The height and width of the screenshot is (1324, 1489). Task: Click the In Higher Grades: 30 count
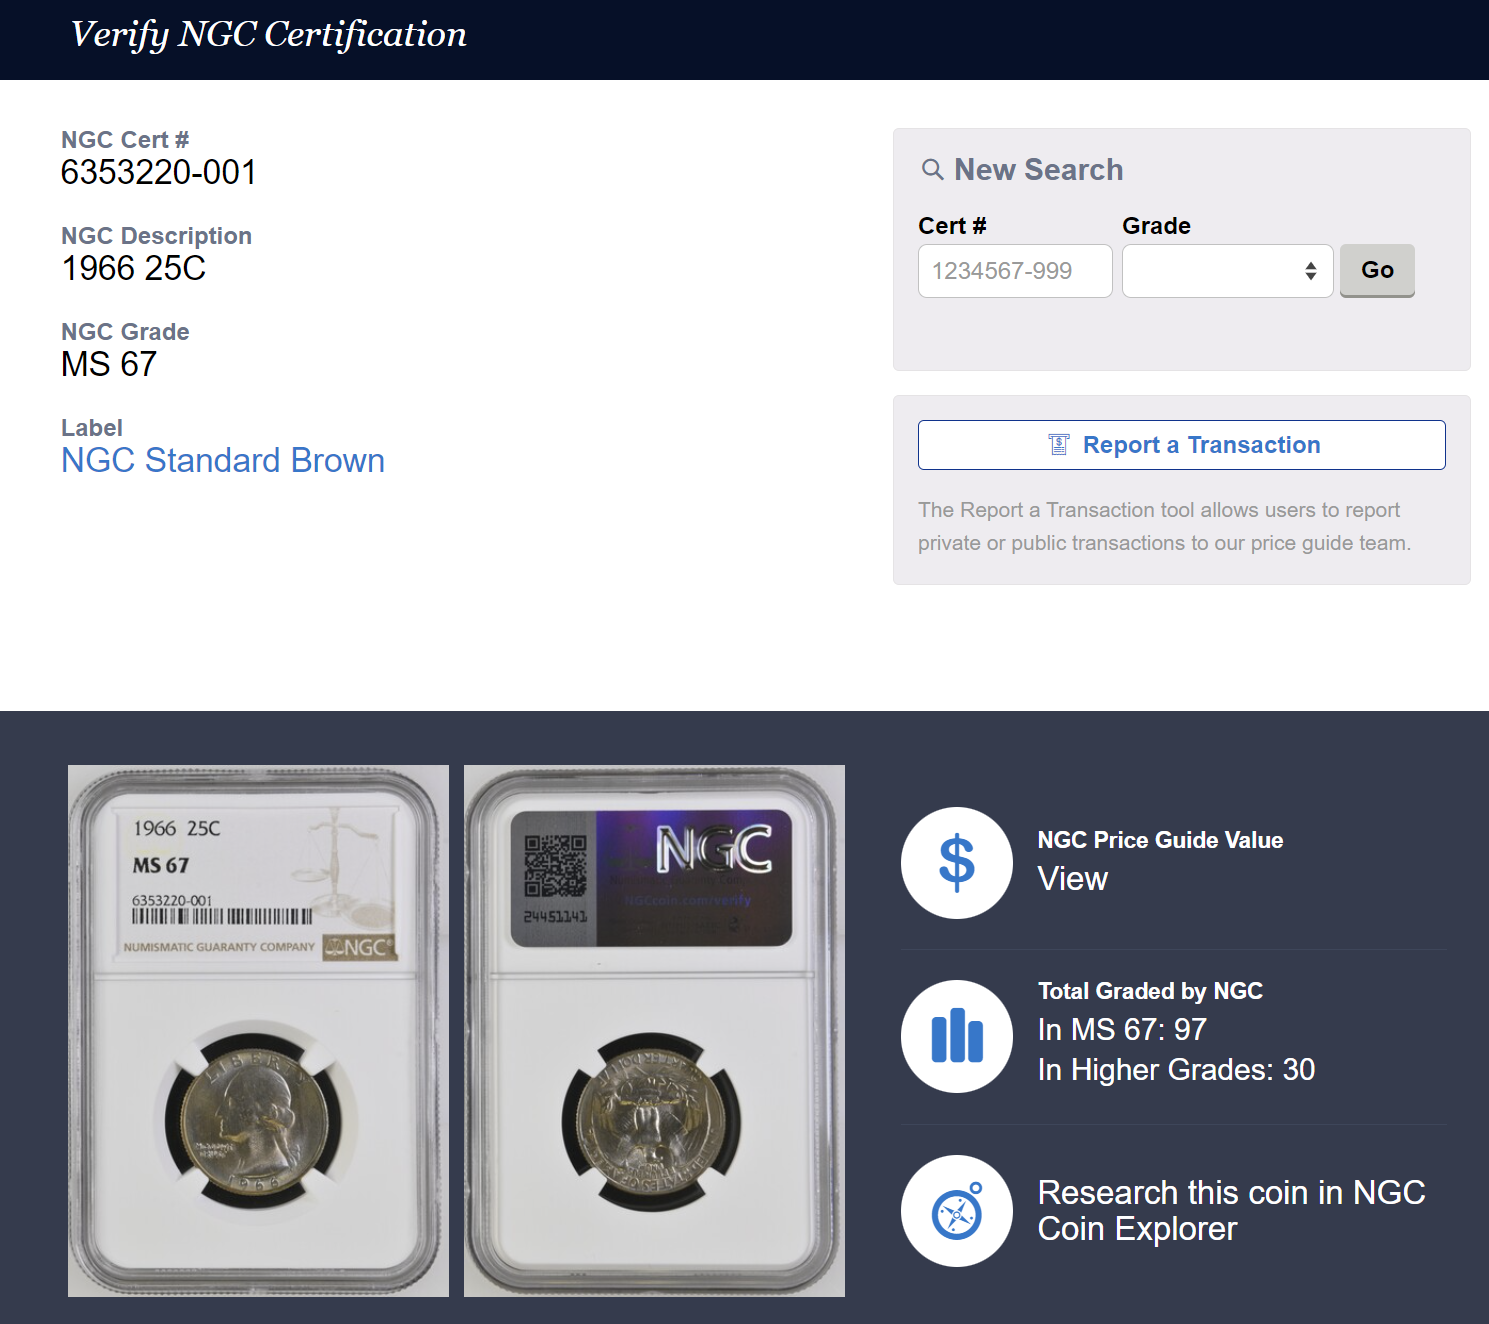[1176, 1069]
